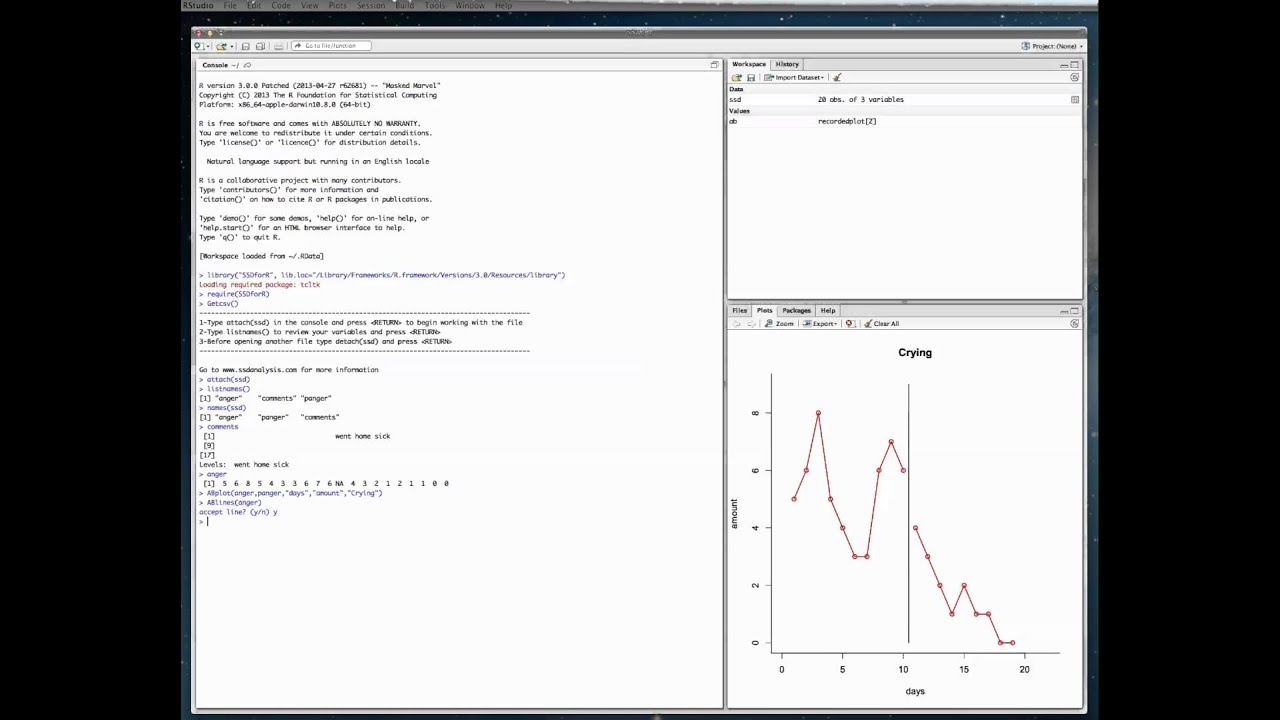Viewport: 1280px width, 720px height.
Task: Click the Zoom plot button
Action: (779, 324)
